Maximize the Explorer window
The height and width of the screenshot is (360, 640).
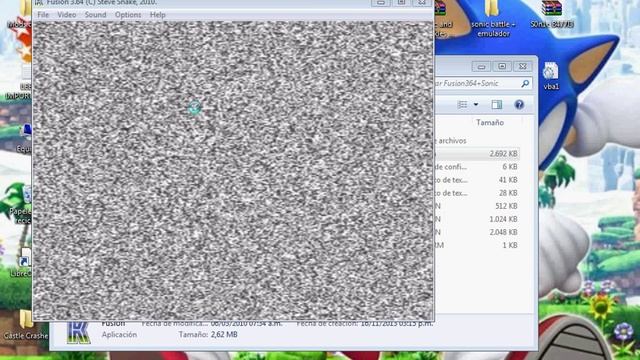coord(502,66)
